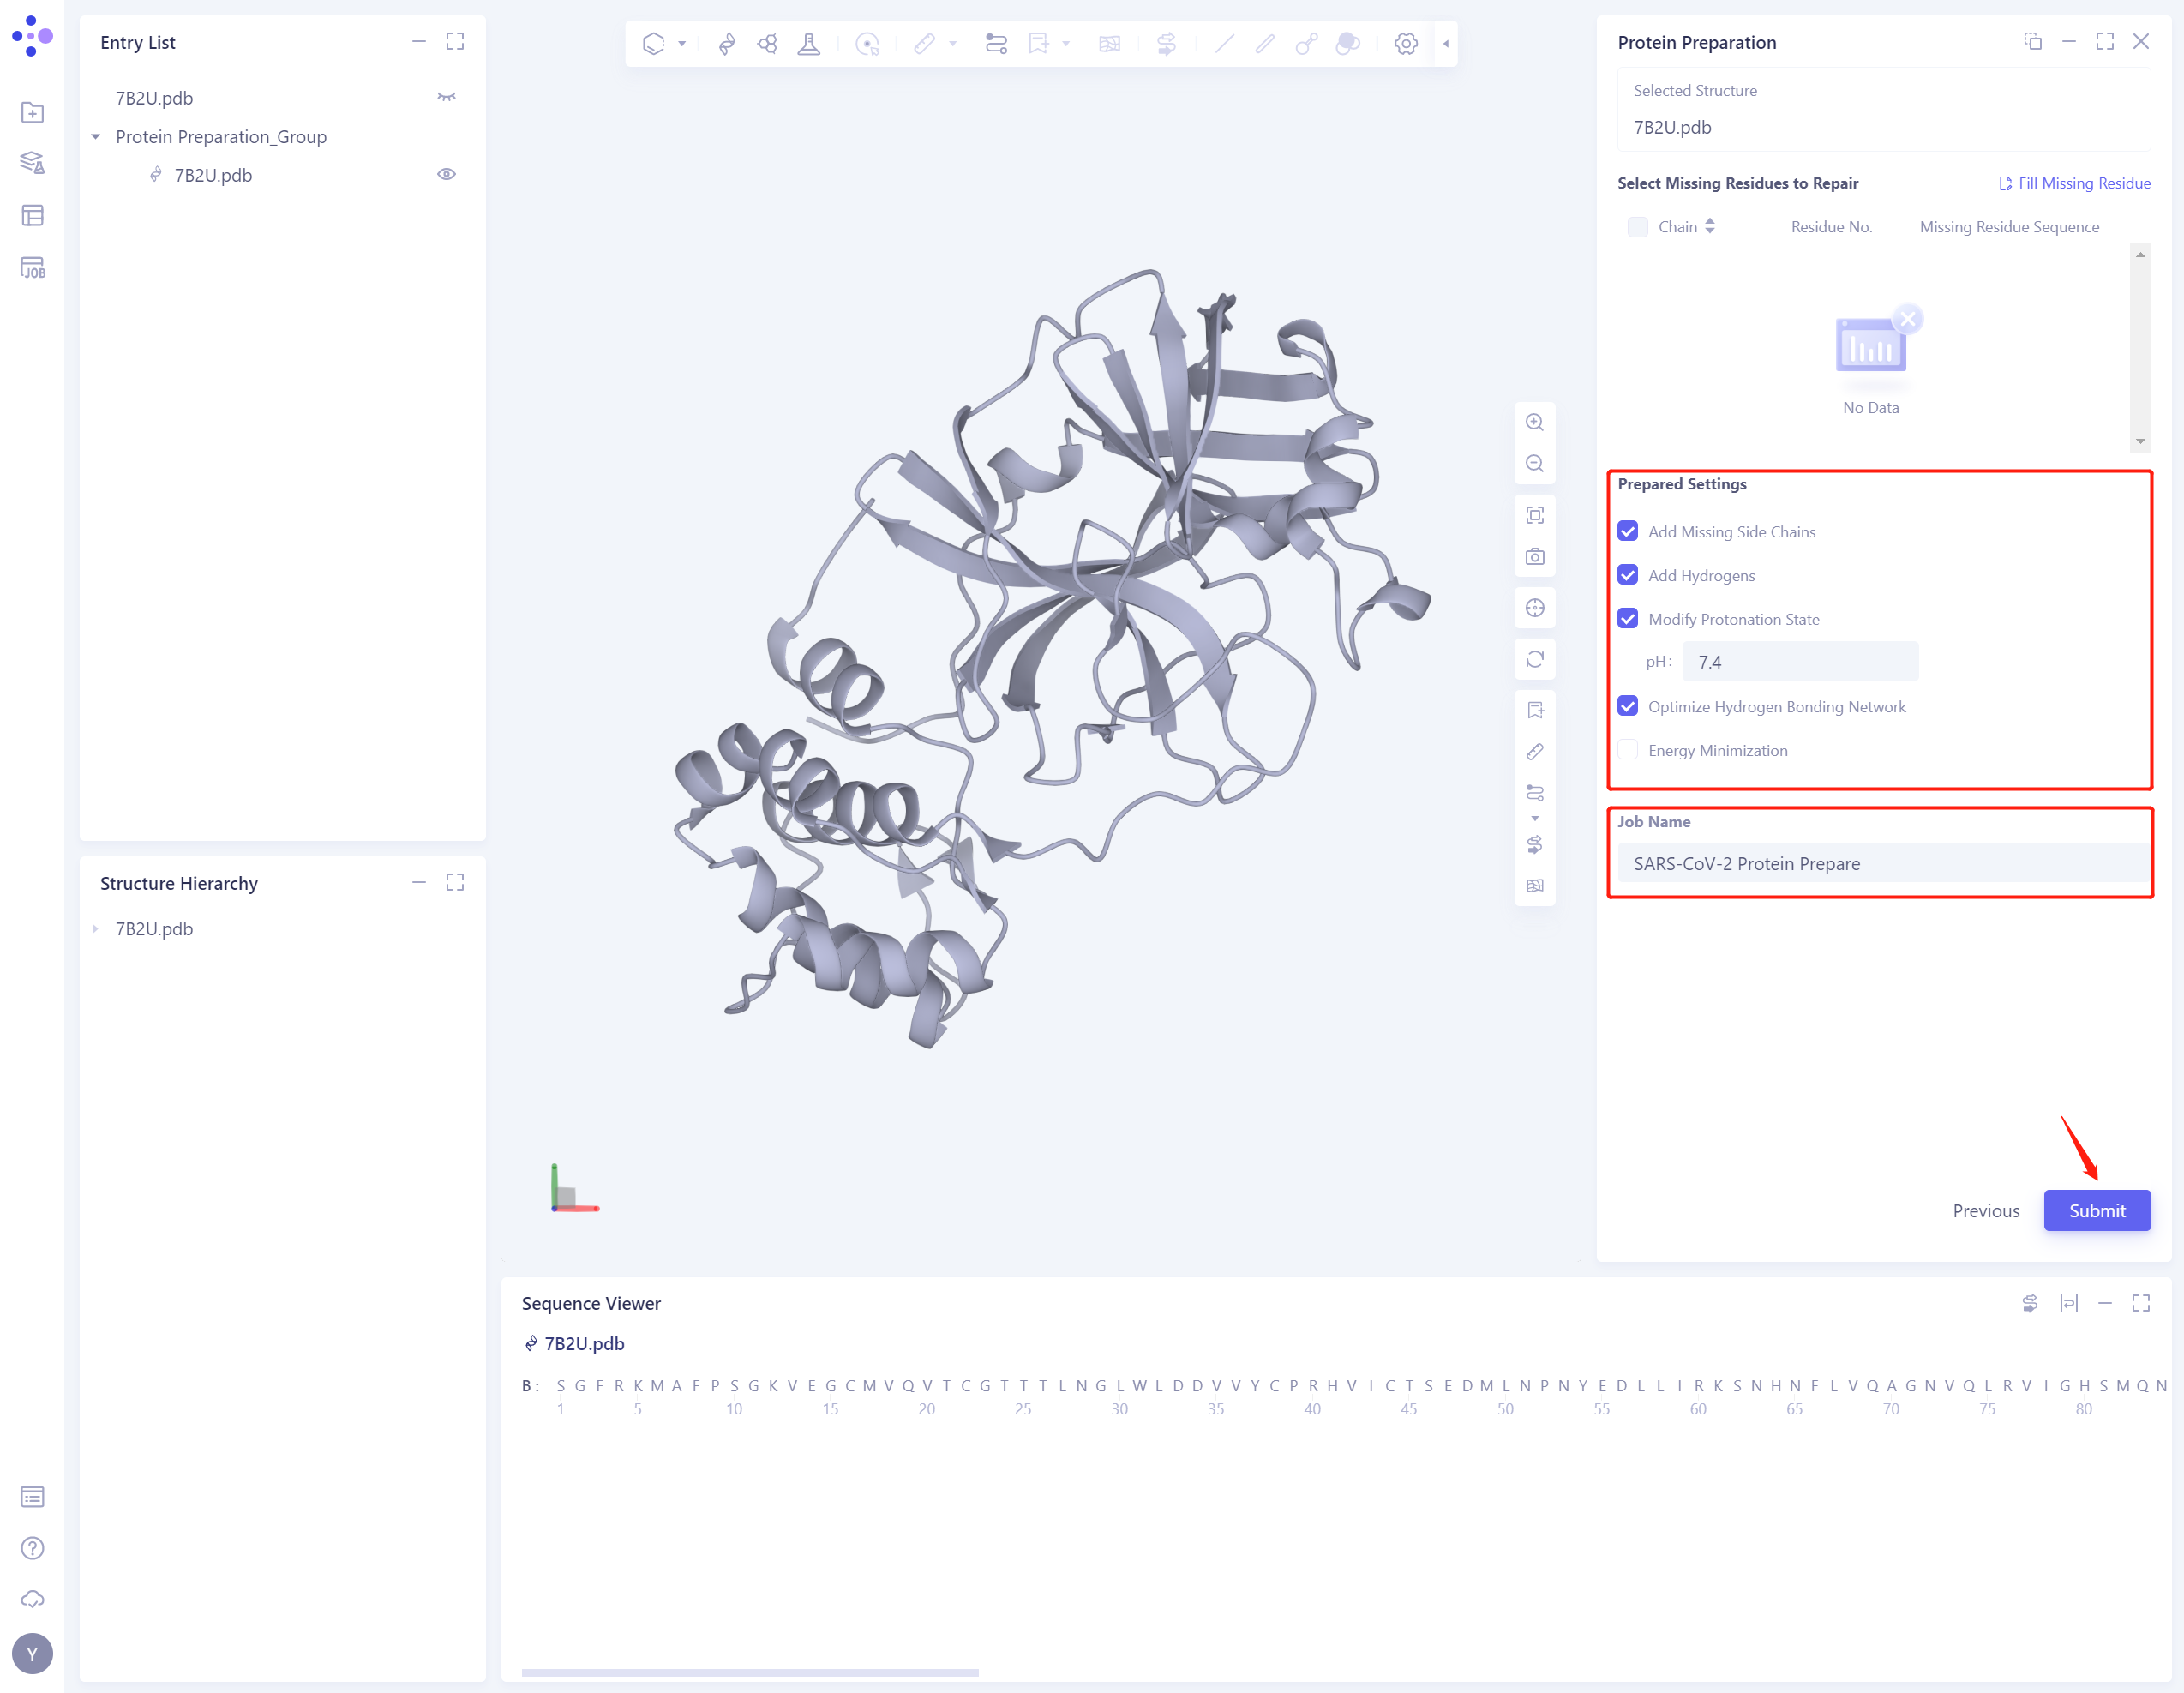Open dropdown next to bookmark tool

(x=1066, y=44)
